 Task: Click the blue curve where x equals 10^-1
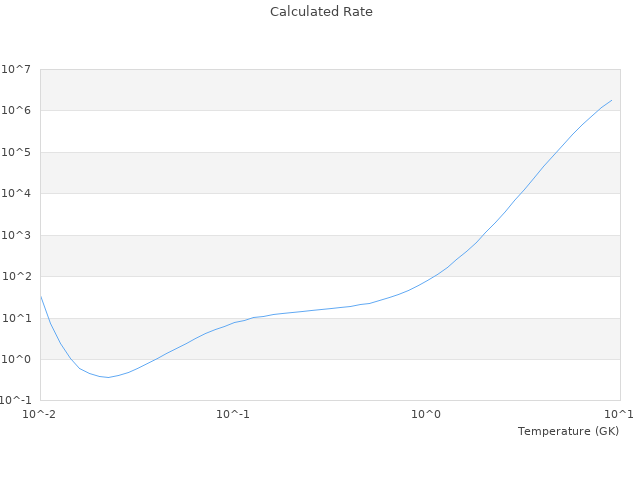(233, 322)
